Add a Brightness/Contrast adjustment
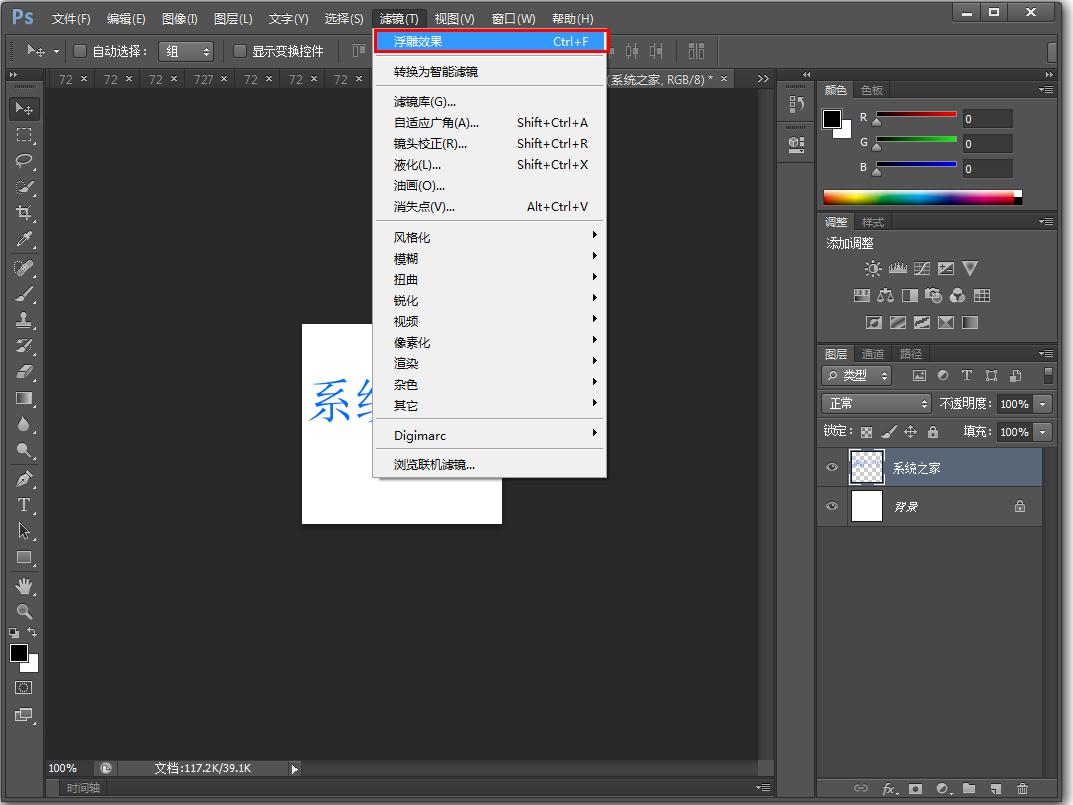 click(x=872, y=268)
